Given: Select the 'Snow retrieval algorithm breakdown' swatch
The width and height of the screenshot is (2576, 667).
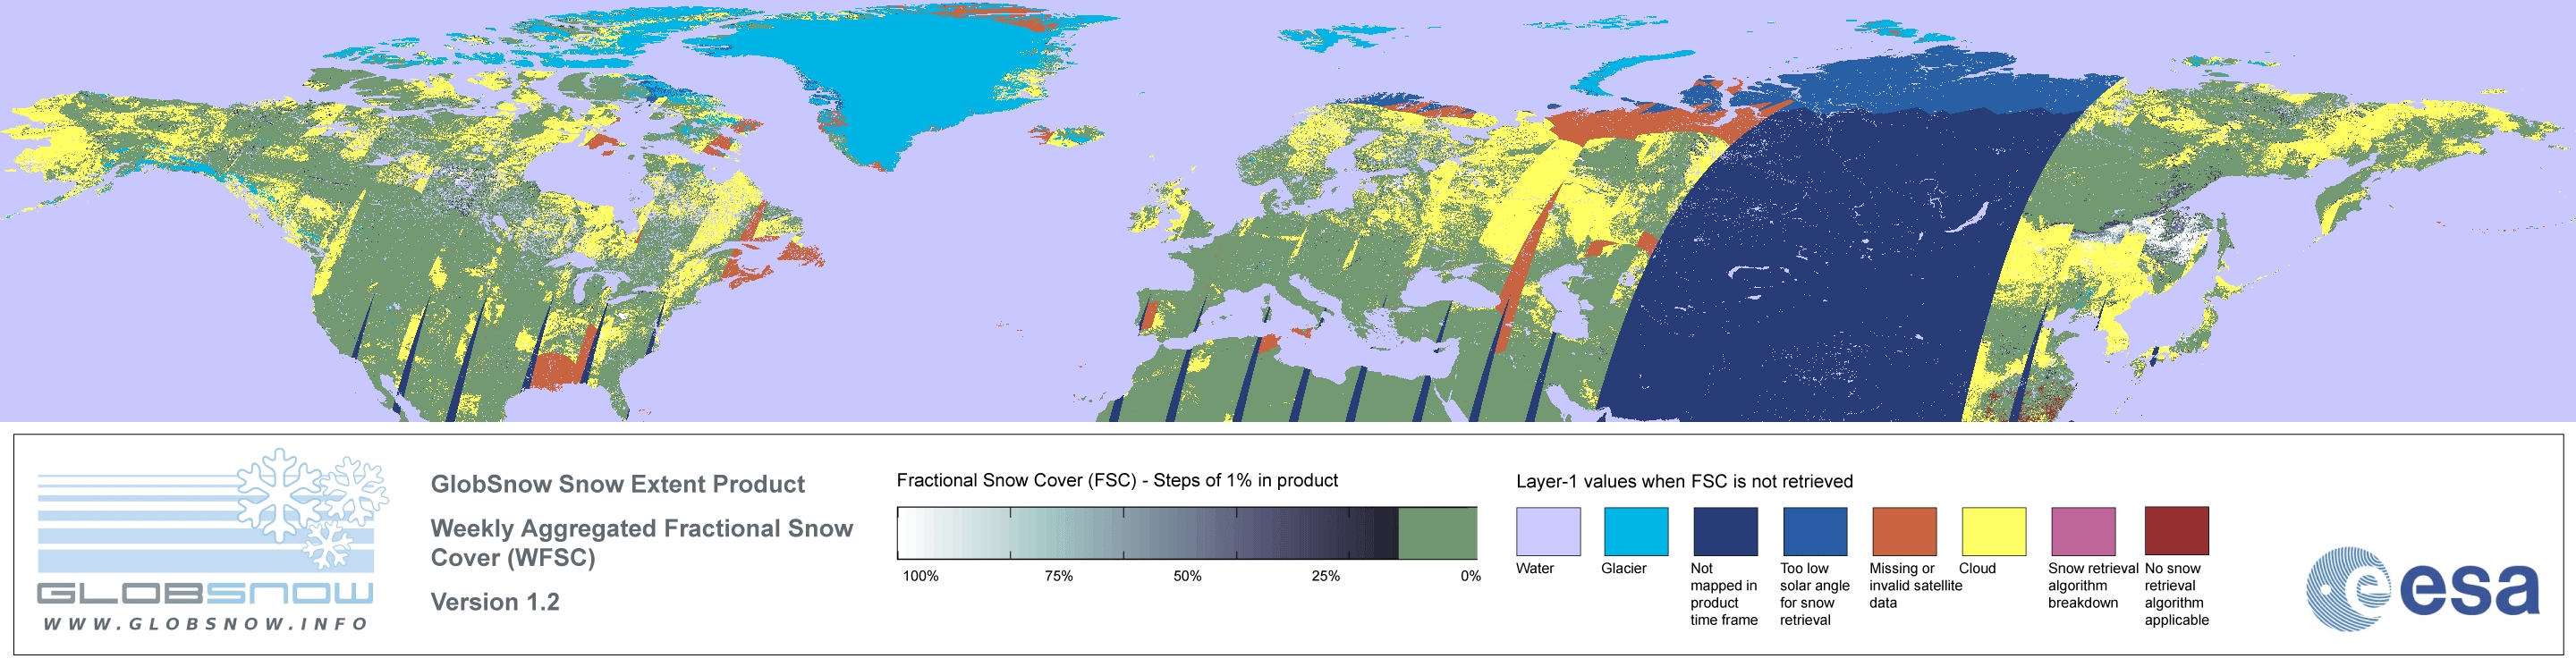Looking at the screenshot, I should coord(2083,531).
